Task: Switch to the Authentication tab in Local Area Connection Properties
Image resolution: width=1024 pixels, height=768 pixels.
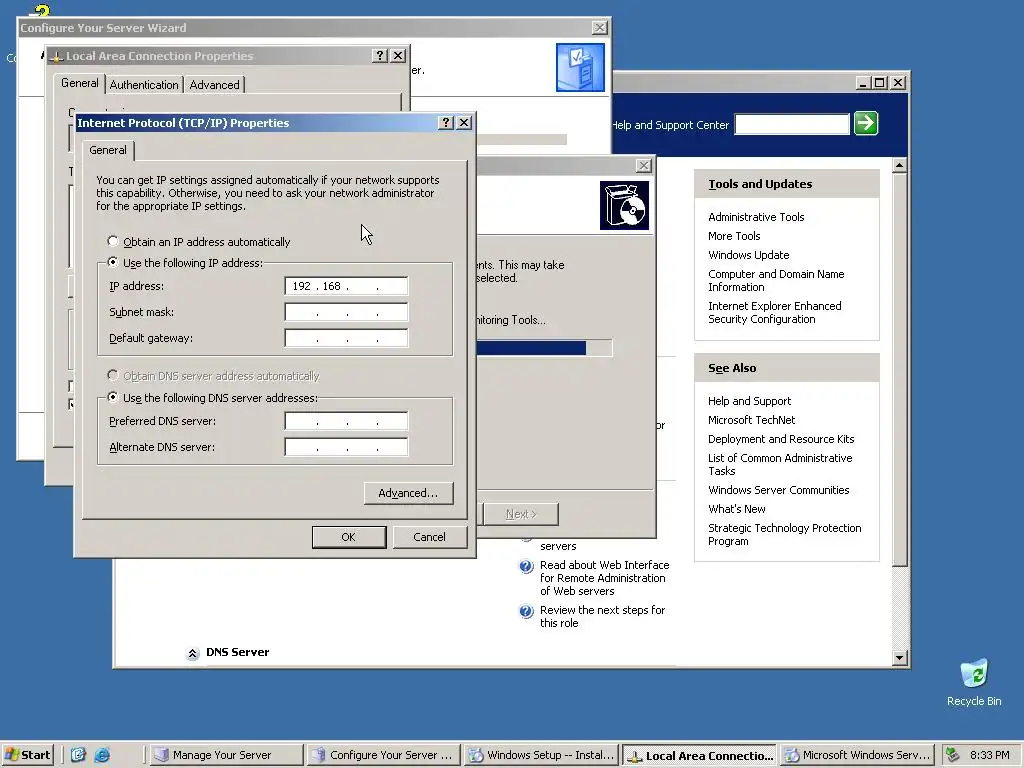Action: click(x=144, y=85)
